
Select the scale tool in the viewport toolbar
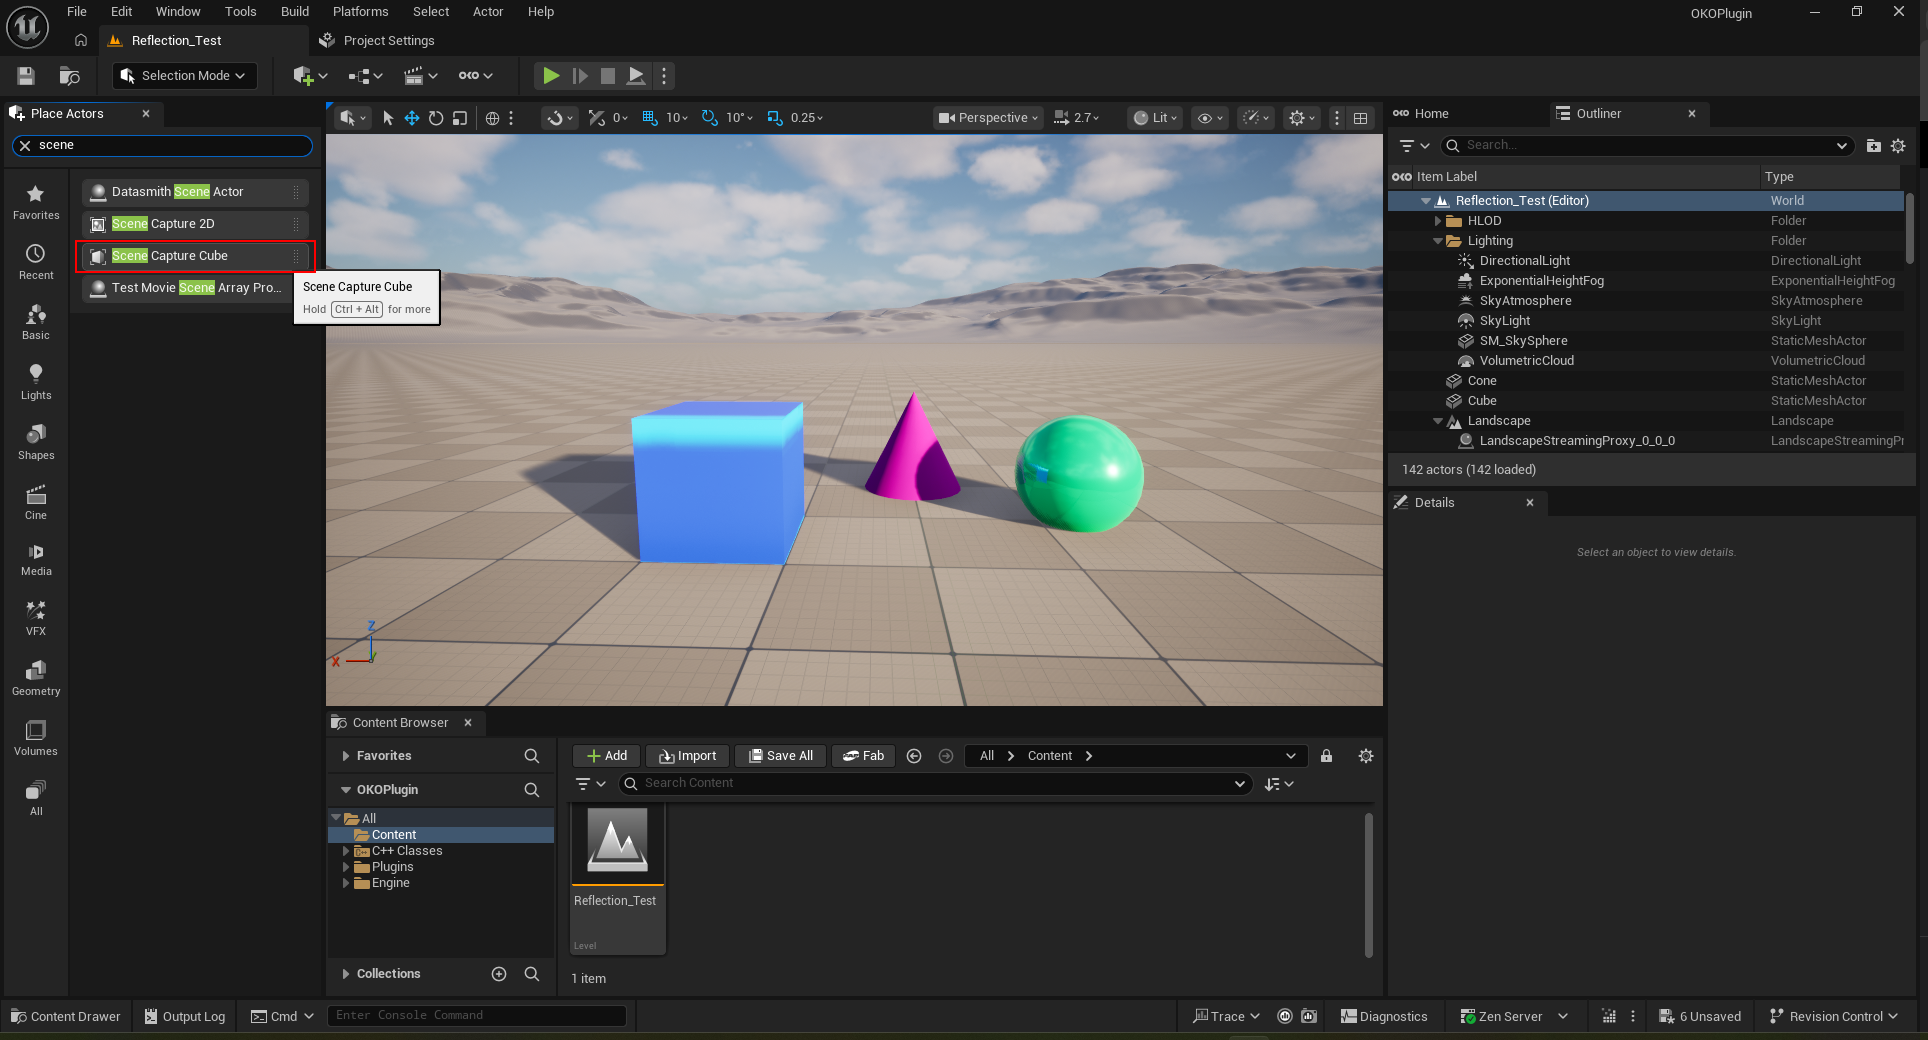[x=460, y=118]
